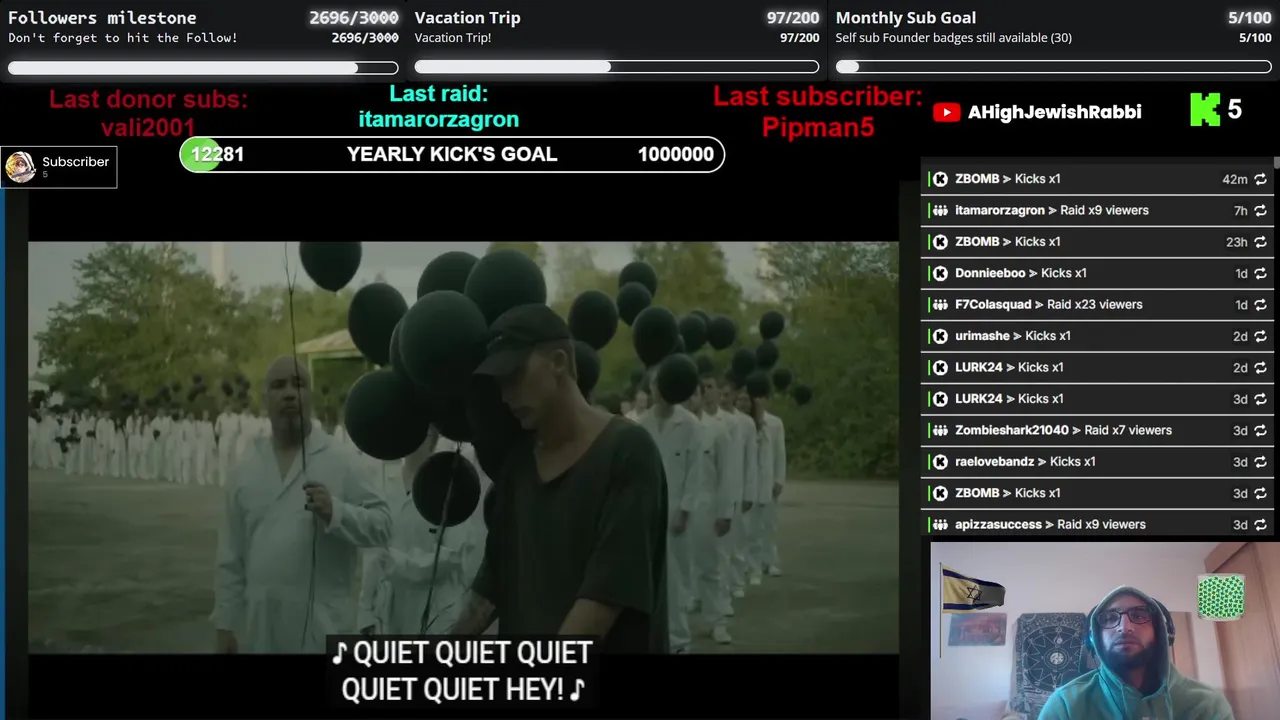Click the kick icon beside ZBOMB 42m entry
1280x720 pixels.
940,179
